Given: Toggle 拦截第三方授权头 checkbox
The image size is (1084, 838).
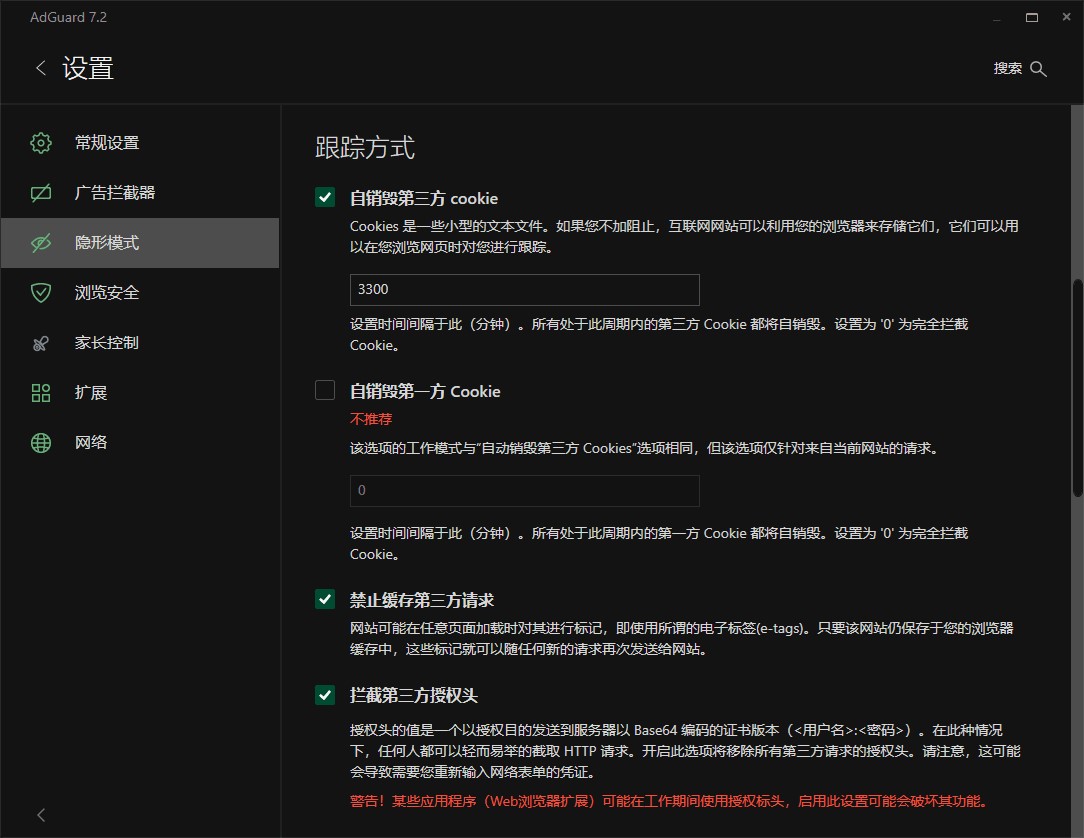Looking at the screenshot, I should [x=325, y=695].
